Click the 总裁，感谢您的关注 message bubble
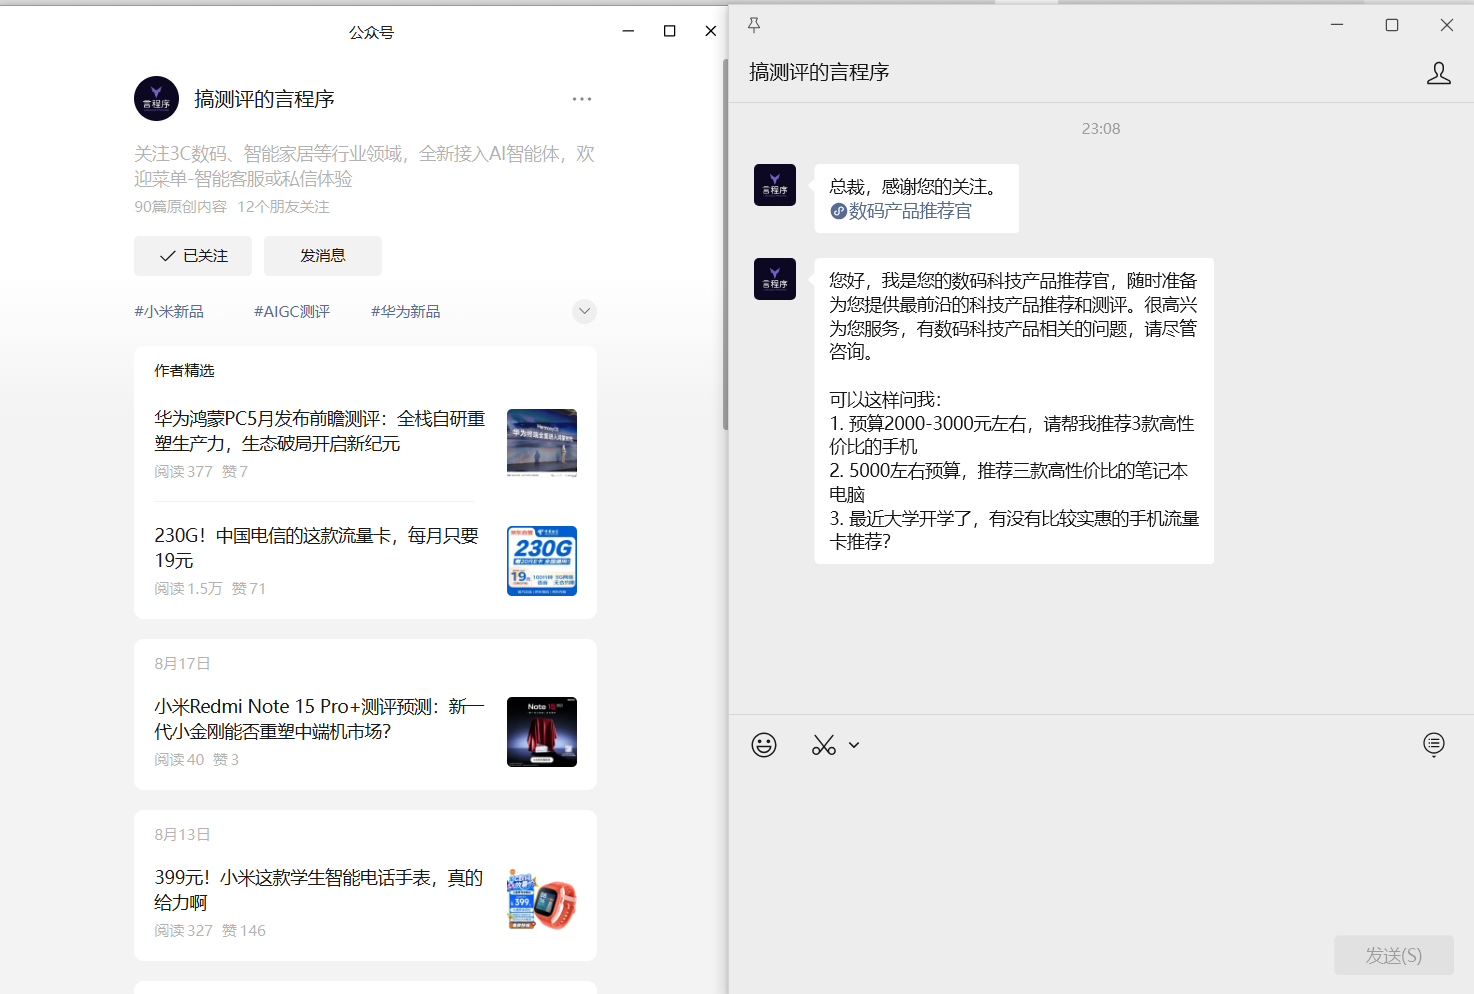 [x=916, y=198]
